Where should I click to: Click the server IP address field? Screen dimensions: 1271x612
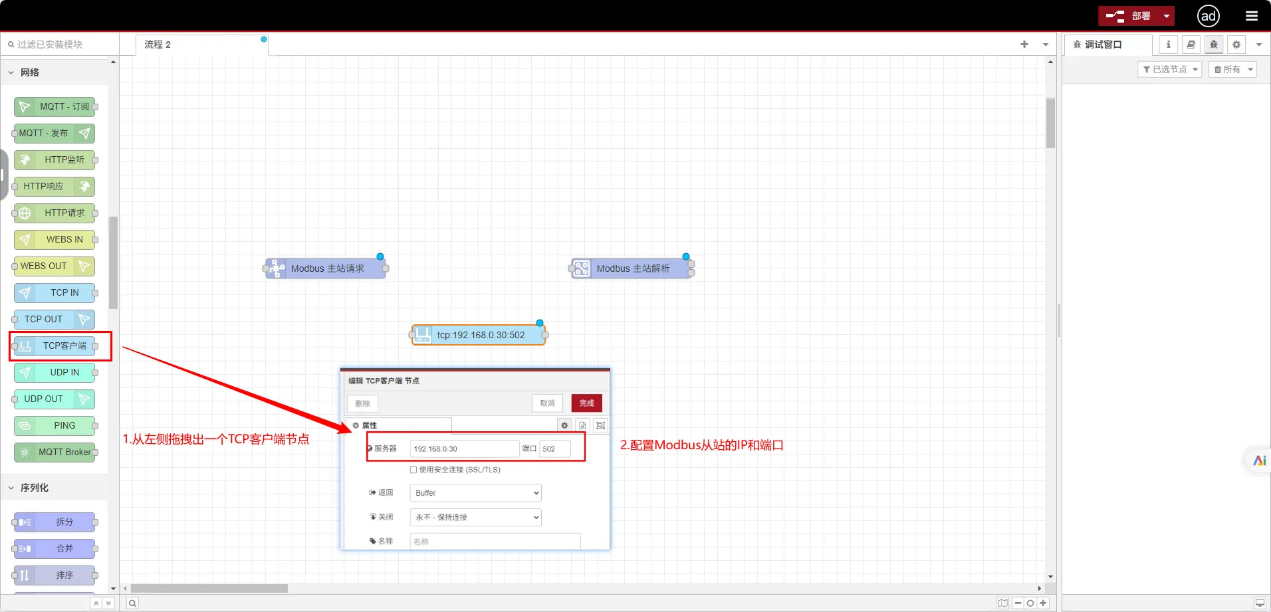tap(463, 449)
